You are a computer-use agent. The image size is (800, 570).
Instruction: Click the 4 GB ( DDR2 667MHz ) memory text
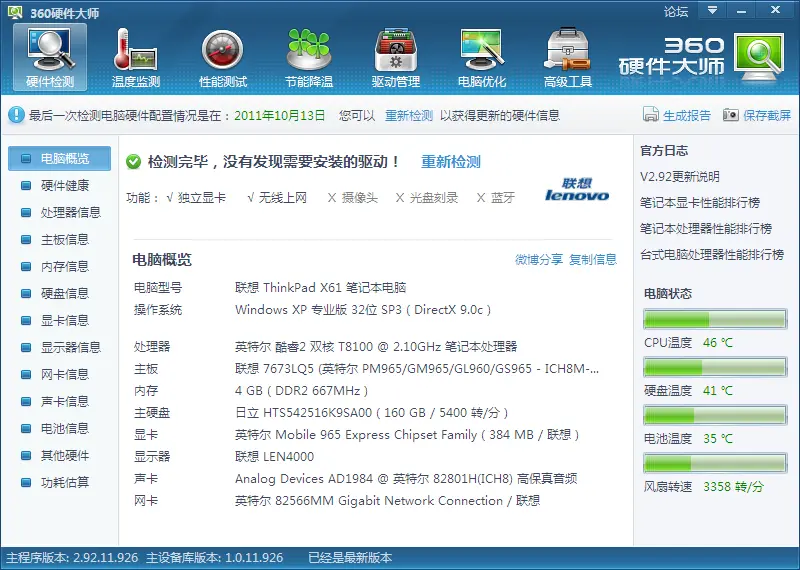pos(301,391)
